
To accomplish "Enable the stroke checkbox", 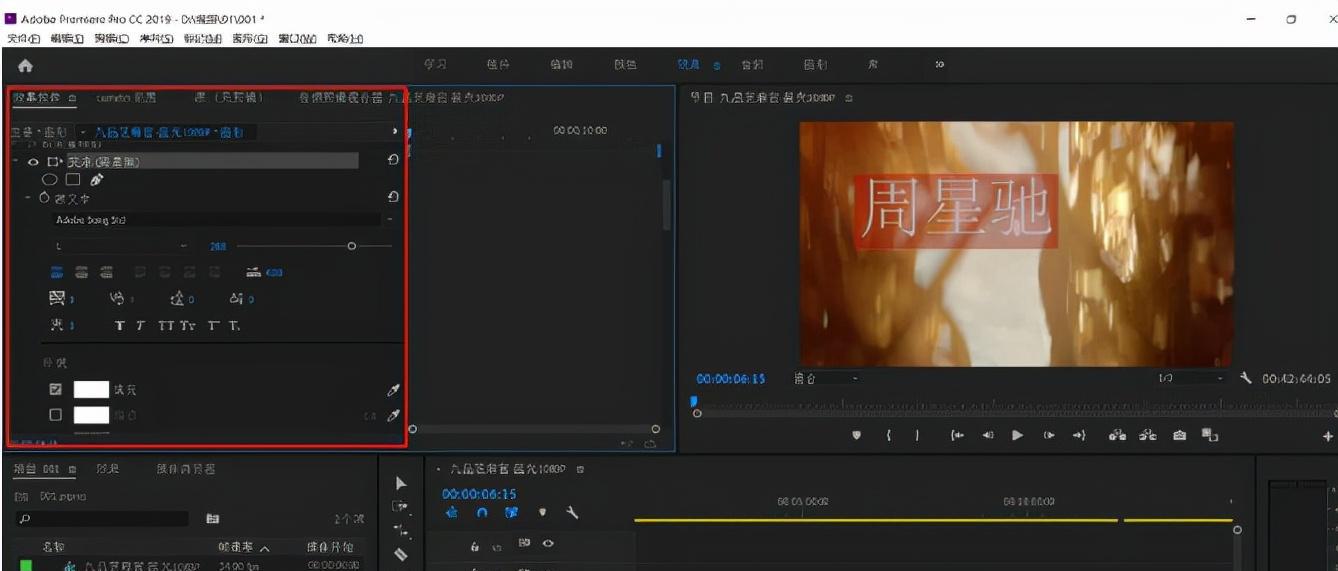I will 56,414.
